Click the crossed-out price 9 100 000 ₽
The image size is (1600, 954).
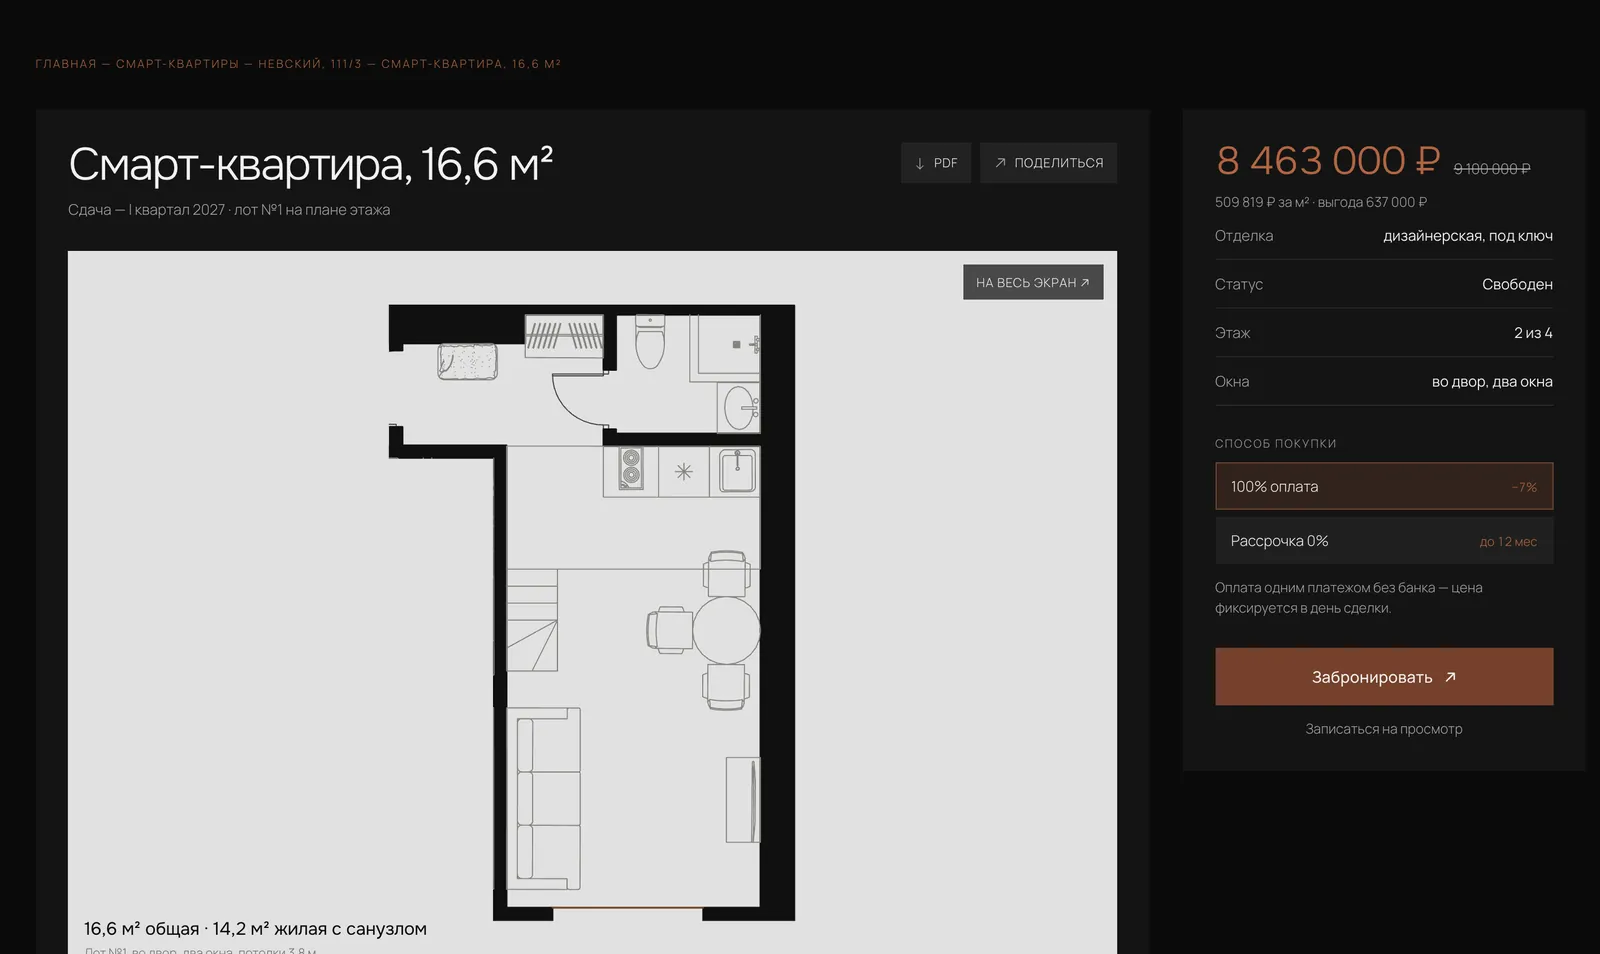pos(1492,169)
